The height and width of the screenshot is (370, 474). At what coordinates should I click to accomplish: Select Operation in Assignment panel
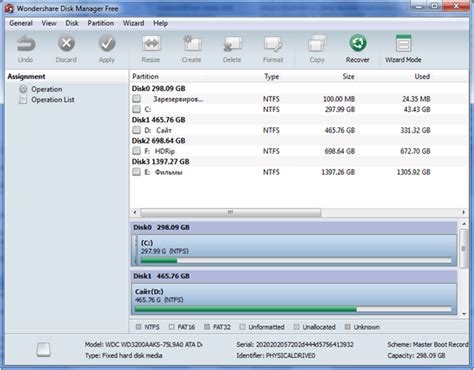click(47, 89)
